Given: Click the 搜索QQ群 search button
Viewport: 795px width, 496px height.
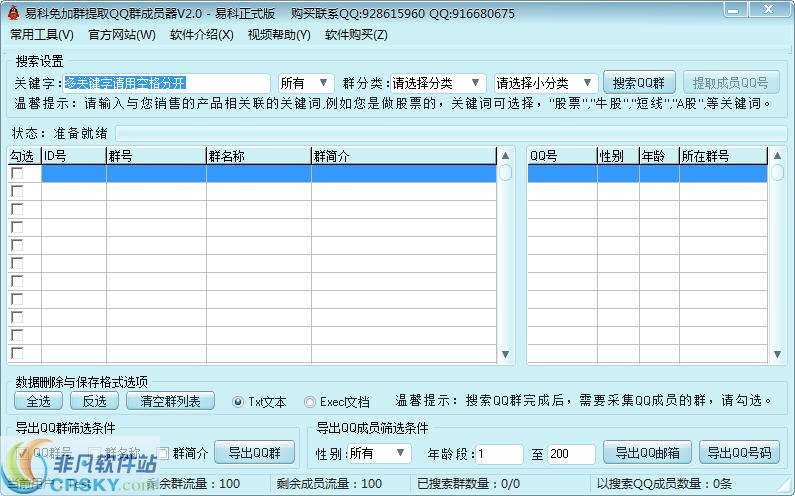Looking at the screenshot, I should pyautogui.click(x=639, y=83).
